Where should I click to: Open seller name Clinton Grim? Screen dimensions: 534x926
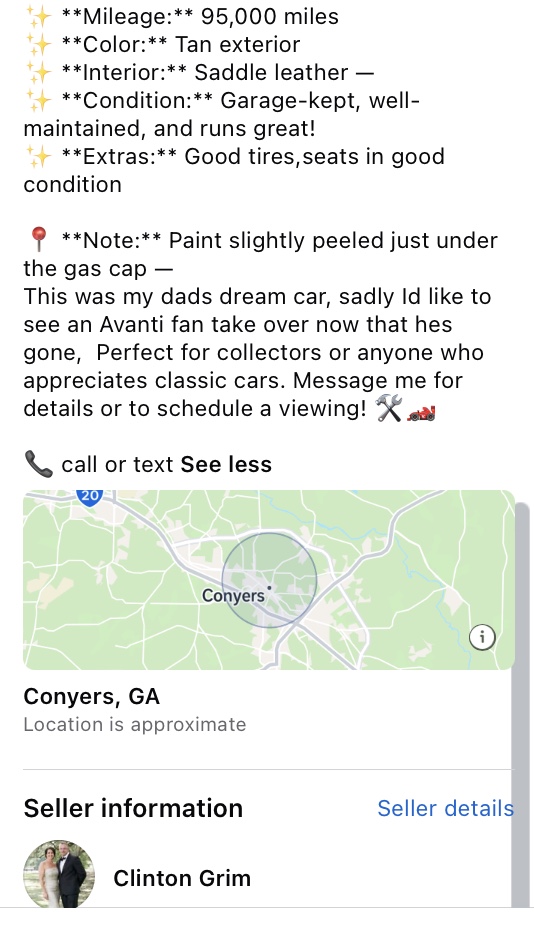[182, 878]
